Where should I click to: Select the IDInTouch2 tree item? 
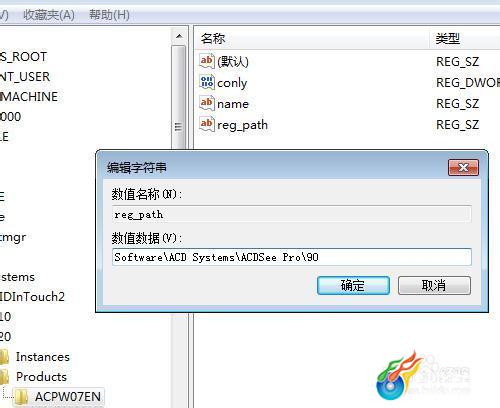[x=32, y=297]
